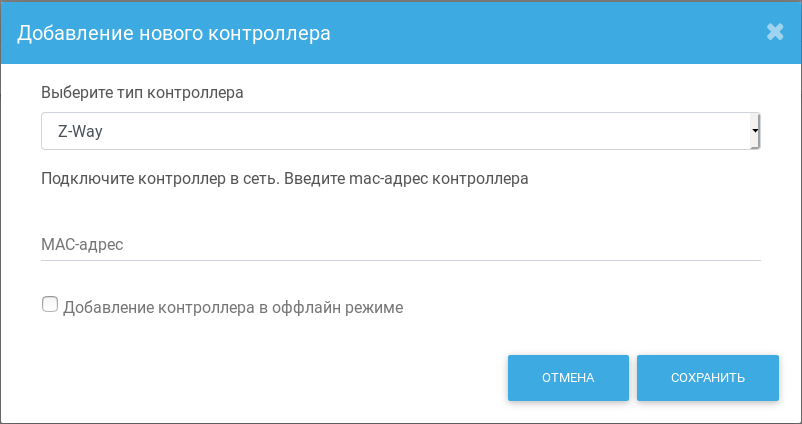Tick the square box before 'Добавление контроллера'

[50, 305]
